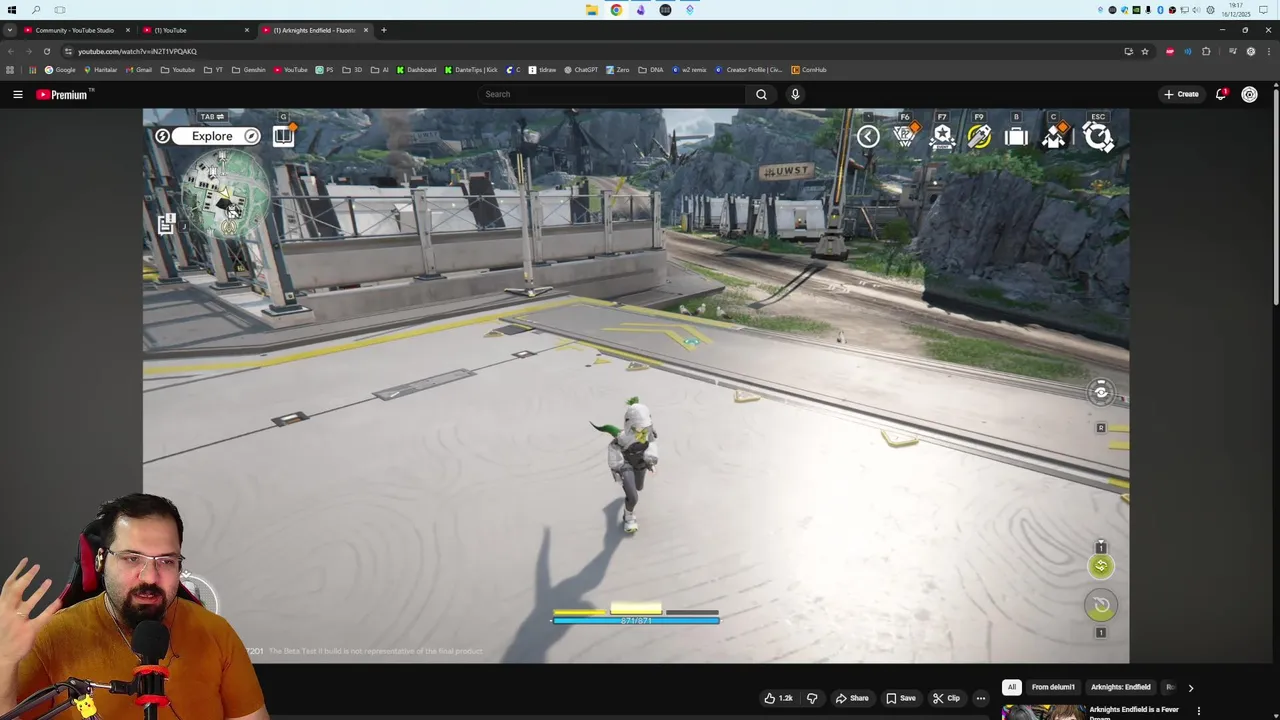The width and height of the screenshot is (1280, 720).
Task: Open the YT bookmarks folder
Action: click(213, 70)
